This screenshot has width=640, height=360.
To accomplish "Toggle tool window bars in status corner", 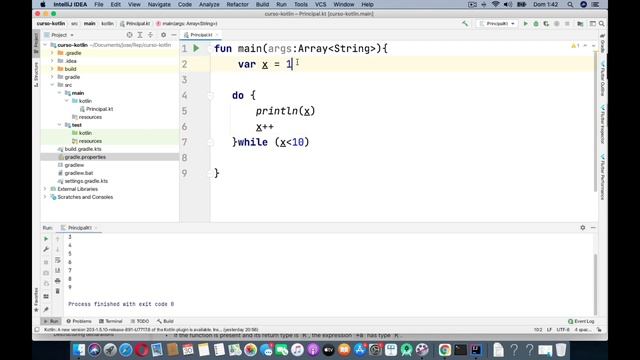I will click(x=37, y=330).
